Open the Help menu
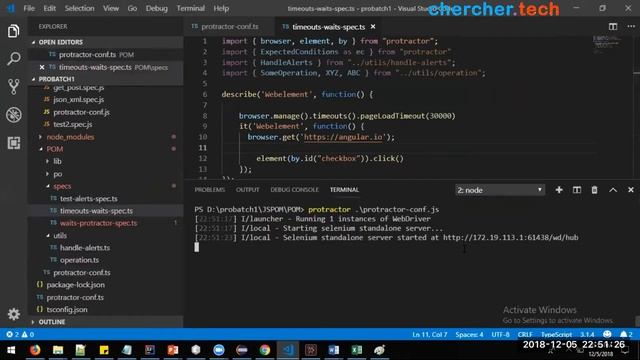 coord(221,8)
